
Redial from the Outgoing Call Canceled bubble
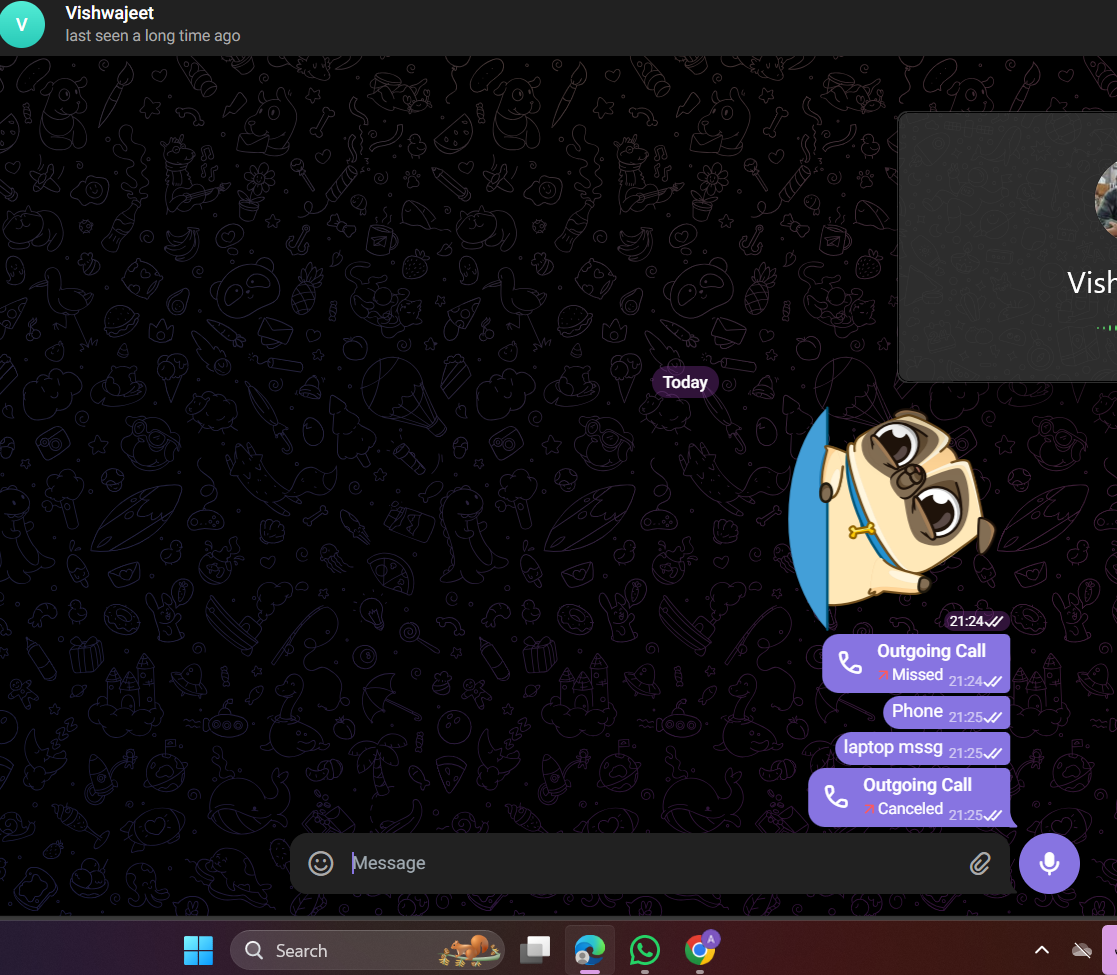tap(910, 797)
